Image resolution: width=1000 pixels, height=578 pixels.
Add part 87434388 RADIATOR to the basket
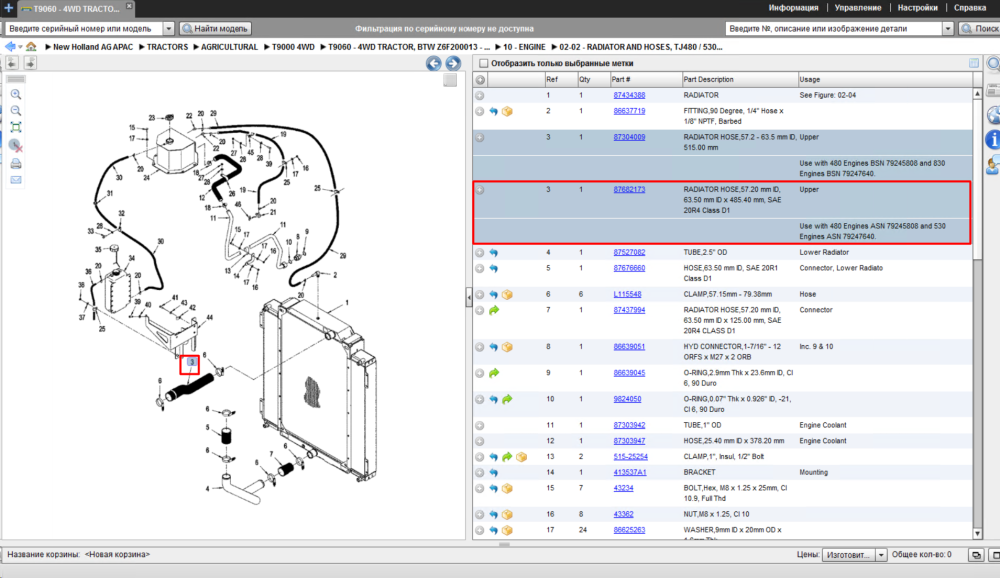coord(480,95)
